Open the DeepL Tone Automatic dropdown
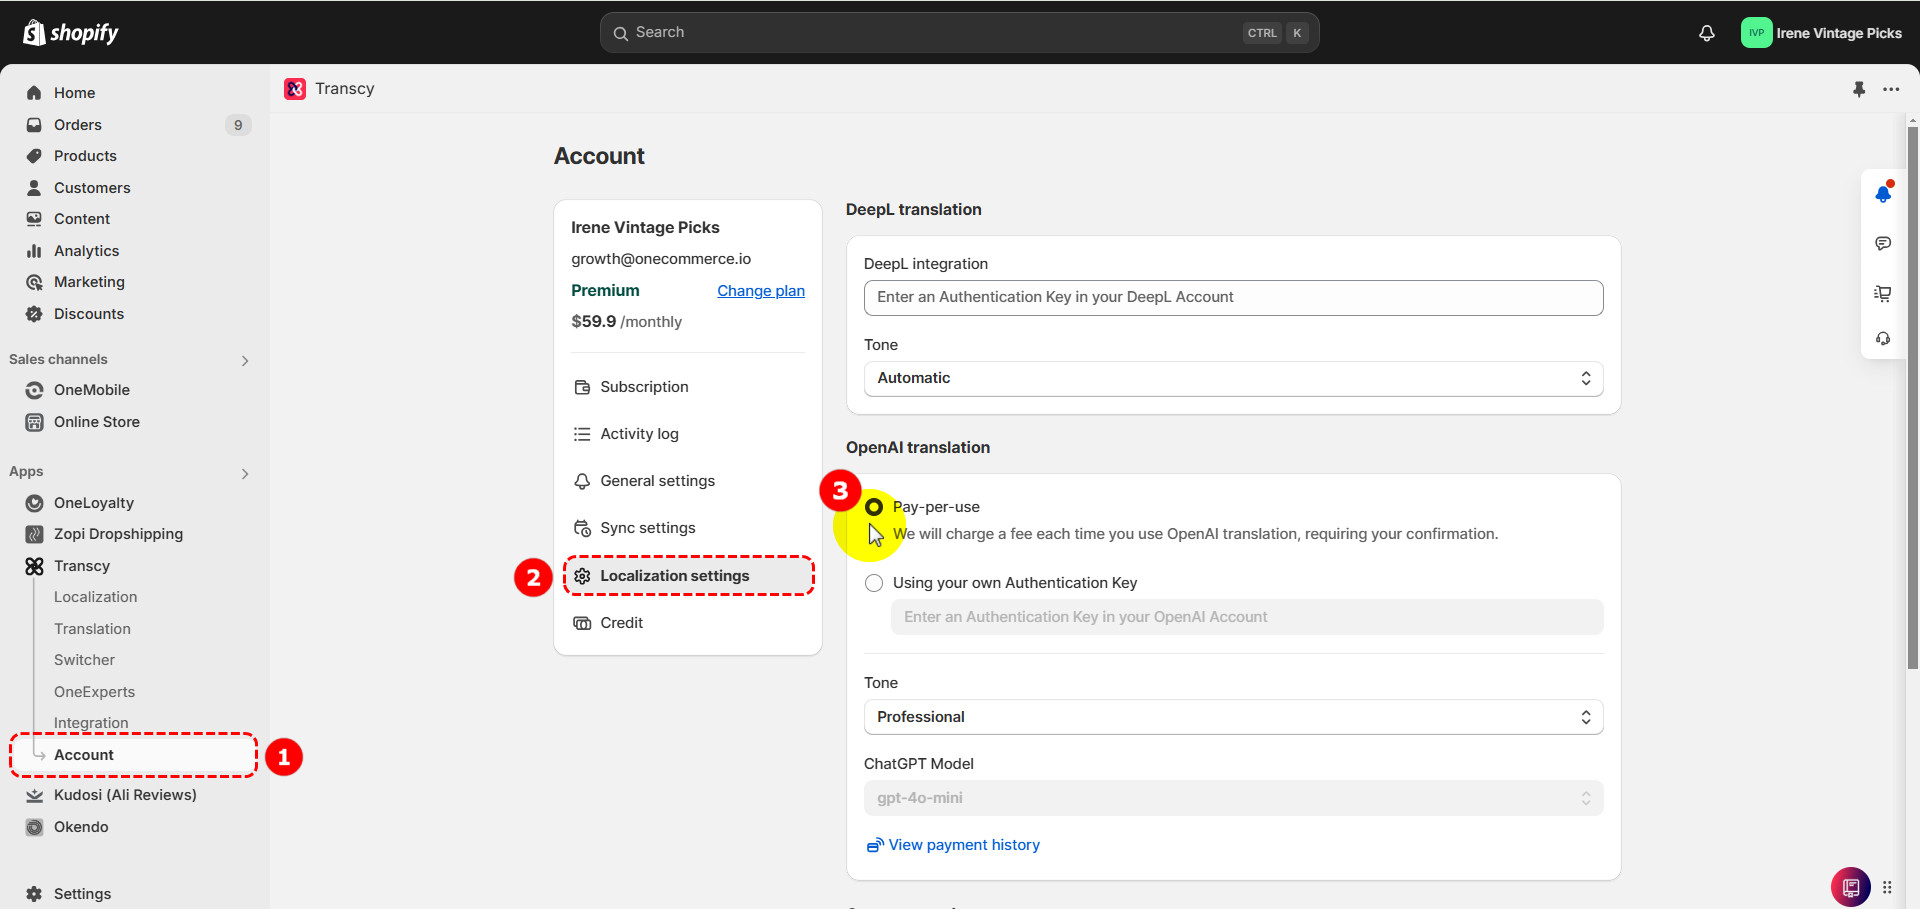 click(1233, 379)
